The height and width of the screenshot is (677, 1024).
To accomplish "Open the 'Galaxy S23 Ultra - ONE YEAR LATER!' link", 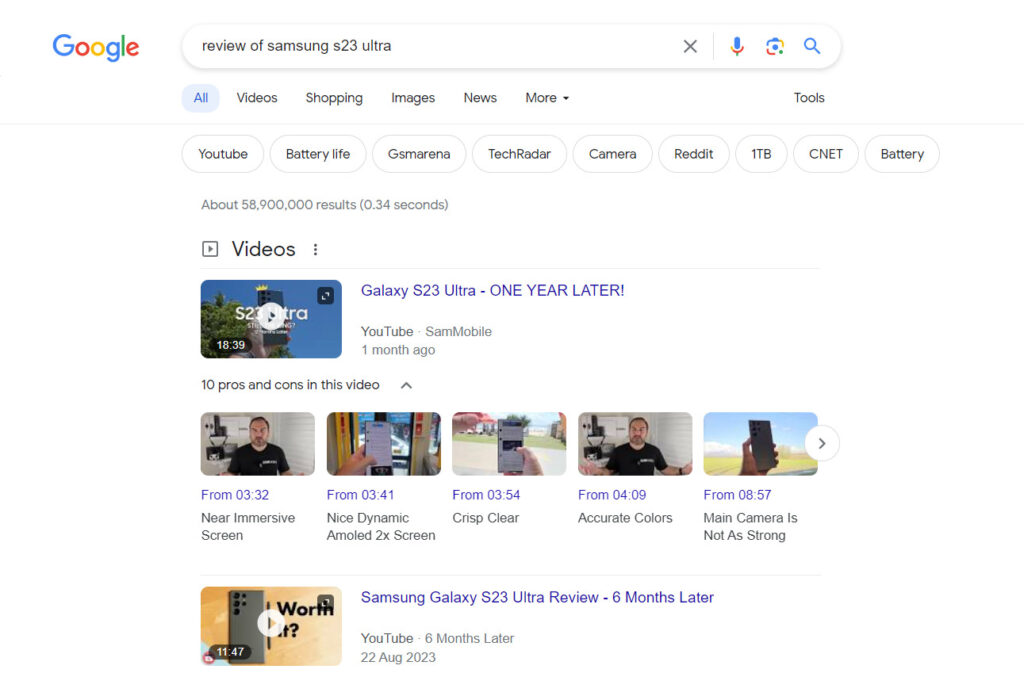I will [x=492, y=290].
